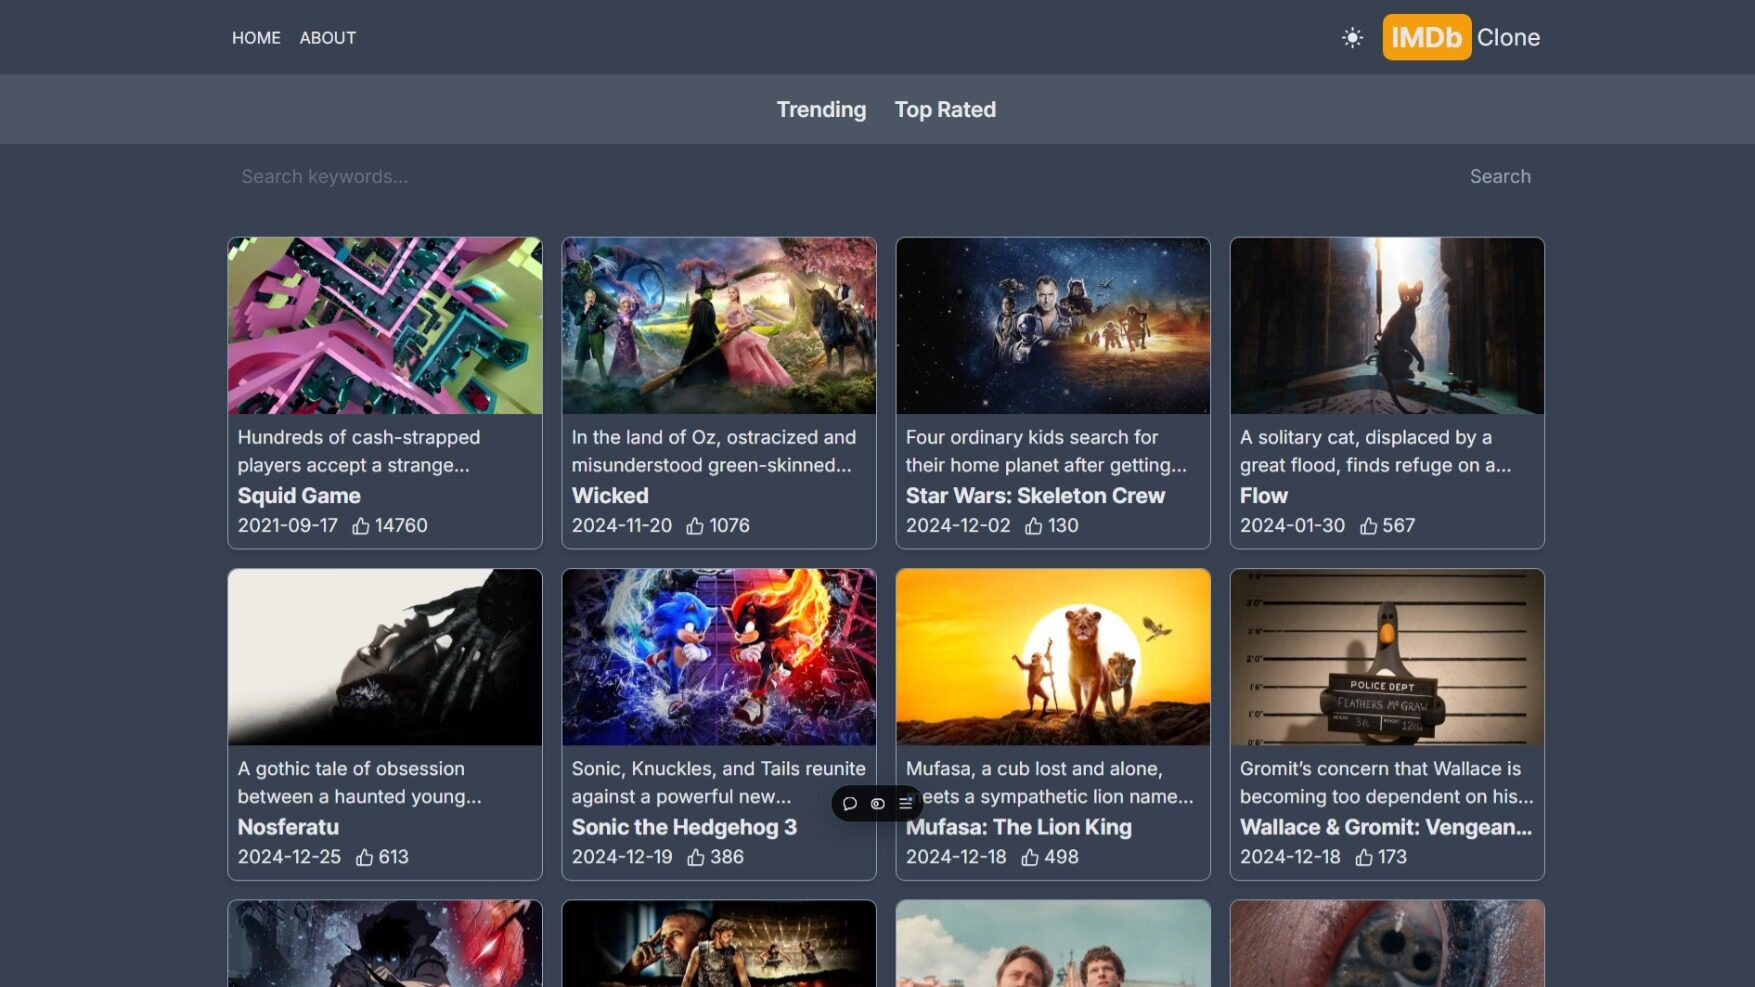The width and height of the screenshot is (1755, 987).
Task: Switch to the Trending tab
Action: pyautogui.click(x=821, y=110)
